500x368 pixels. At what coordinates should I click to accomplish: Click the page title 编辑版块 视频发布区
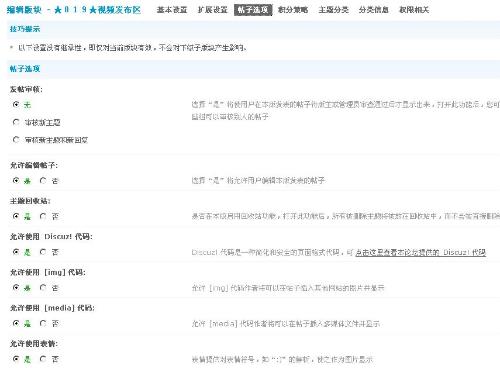(74, 10)
